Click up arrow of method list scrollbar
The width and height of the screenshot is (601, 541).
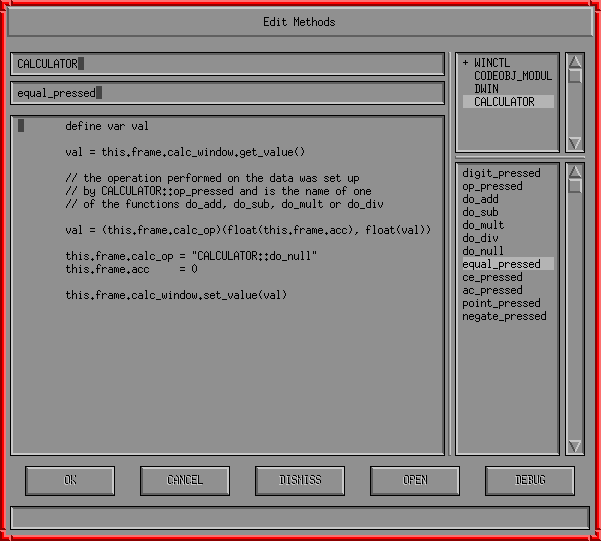point(575,171)
